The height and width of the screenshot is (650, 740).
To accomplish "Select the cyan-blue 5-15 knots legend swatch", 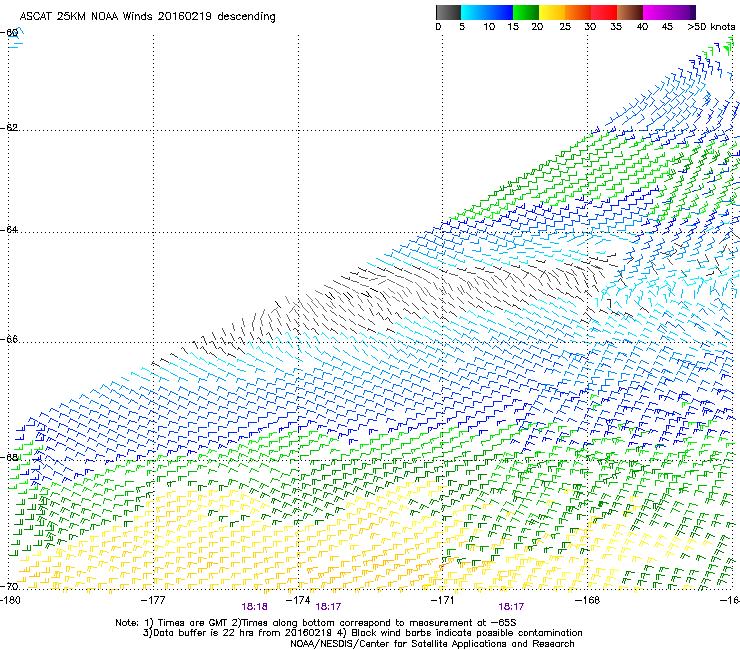I will (487, 12).
